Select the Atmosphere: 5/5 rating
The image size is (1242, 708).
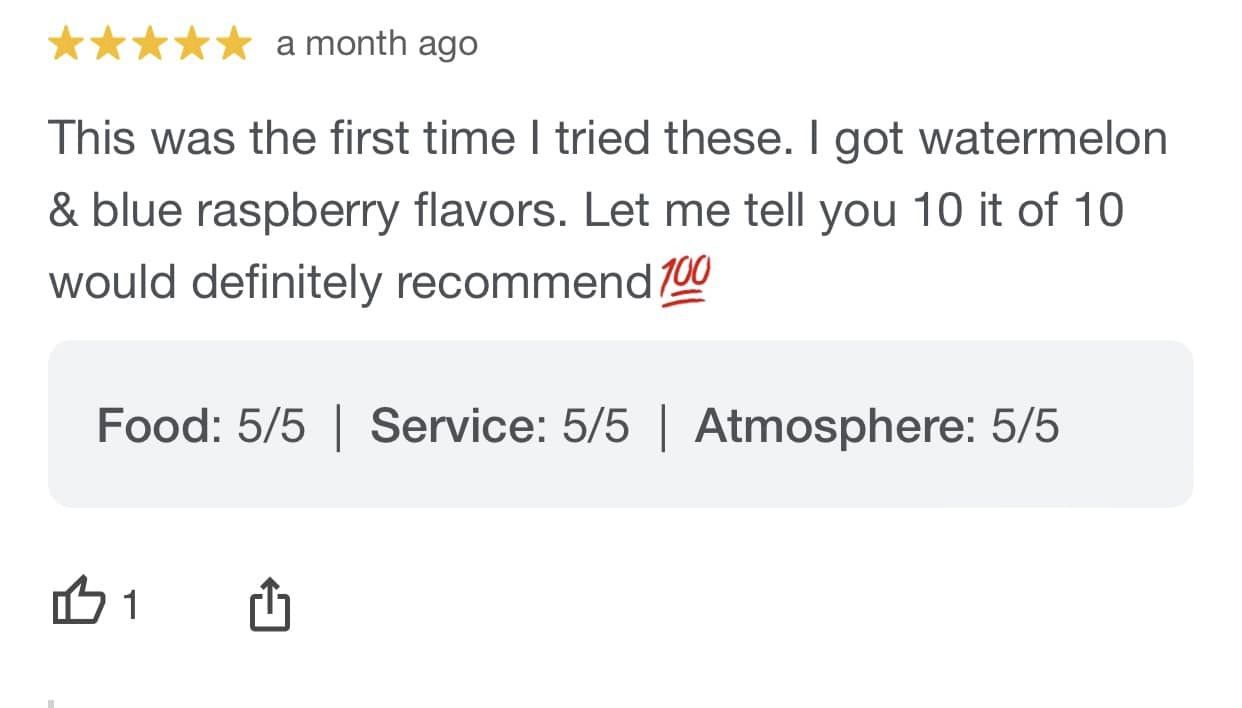coord(877,426)
